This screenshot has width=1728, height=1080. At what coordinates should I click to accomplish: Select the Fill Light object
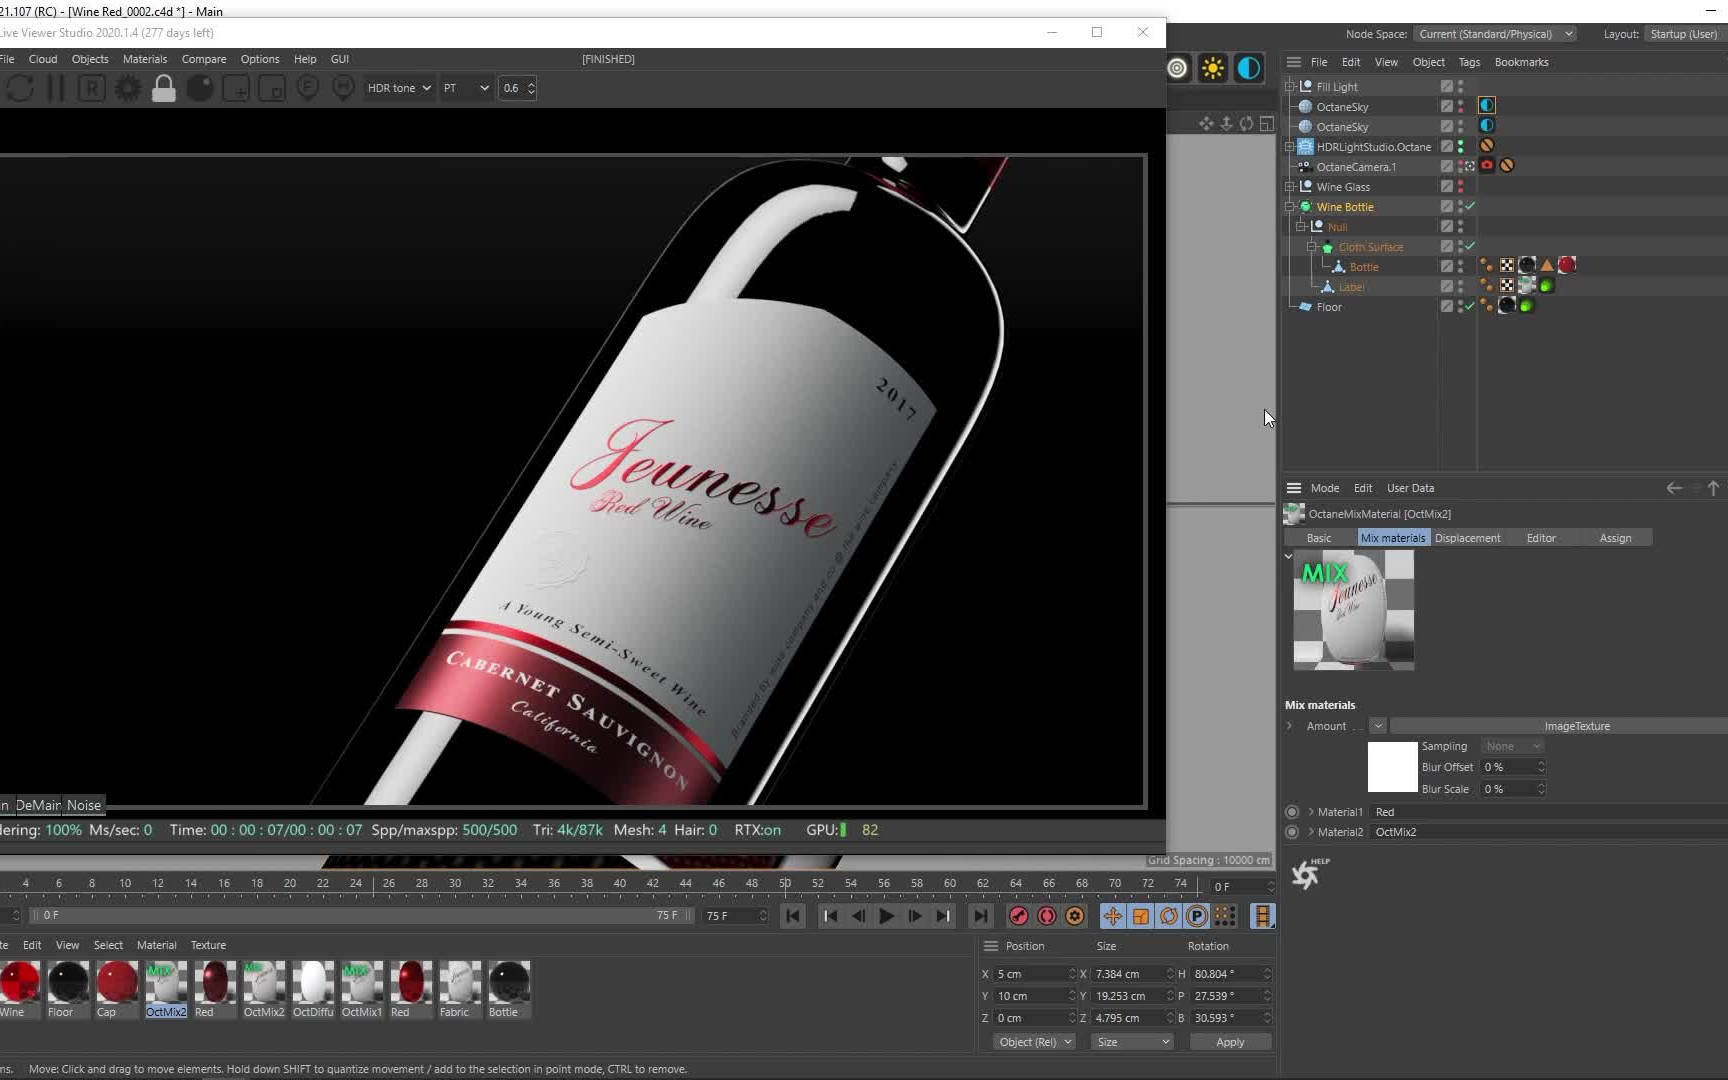click(1337, 87)
